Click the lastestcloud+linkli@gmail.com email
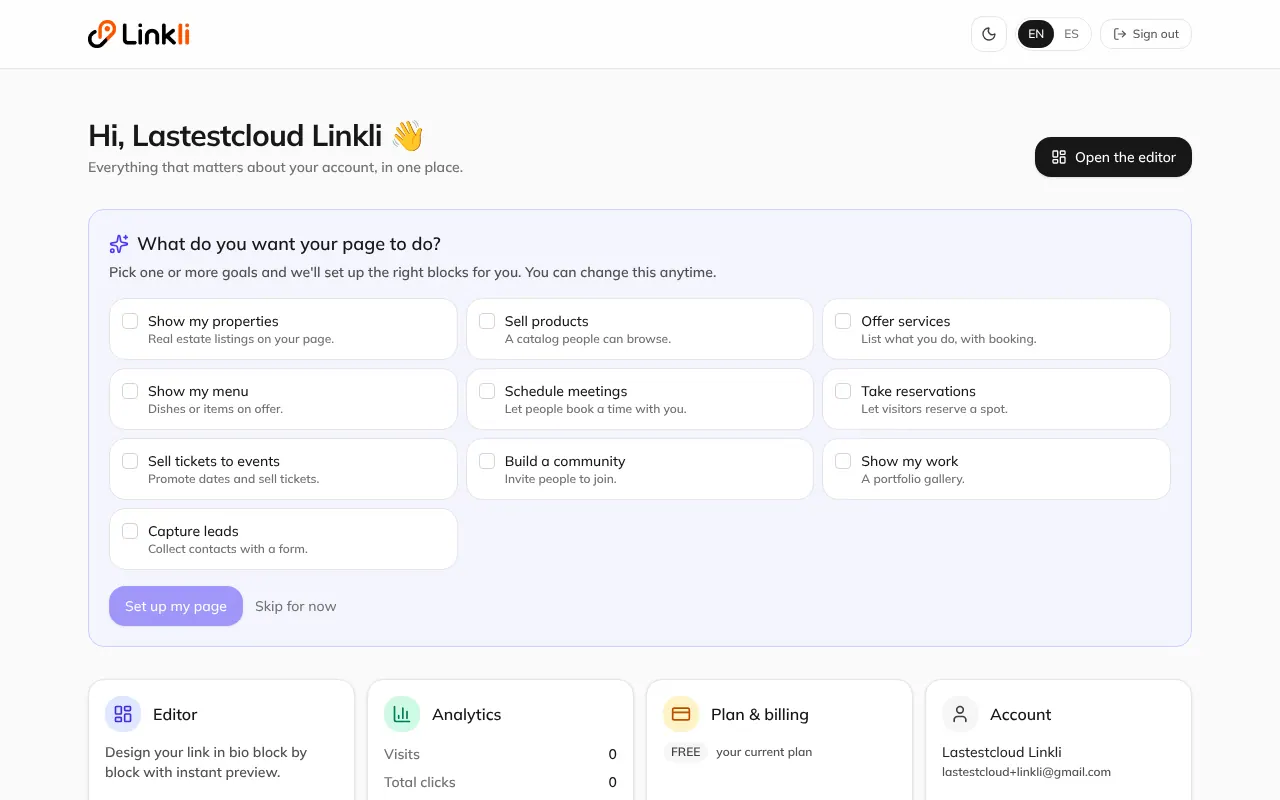This screenshot has width=1280, height=800. point(1026,772)
